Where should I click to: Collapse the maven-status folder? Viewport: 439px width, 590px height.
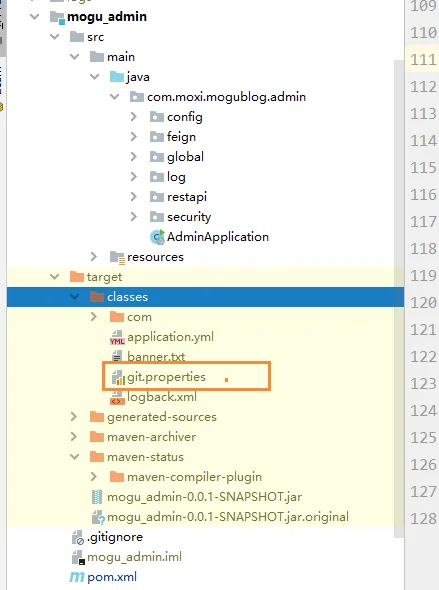click(74, 456)
